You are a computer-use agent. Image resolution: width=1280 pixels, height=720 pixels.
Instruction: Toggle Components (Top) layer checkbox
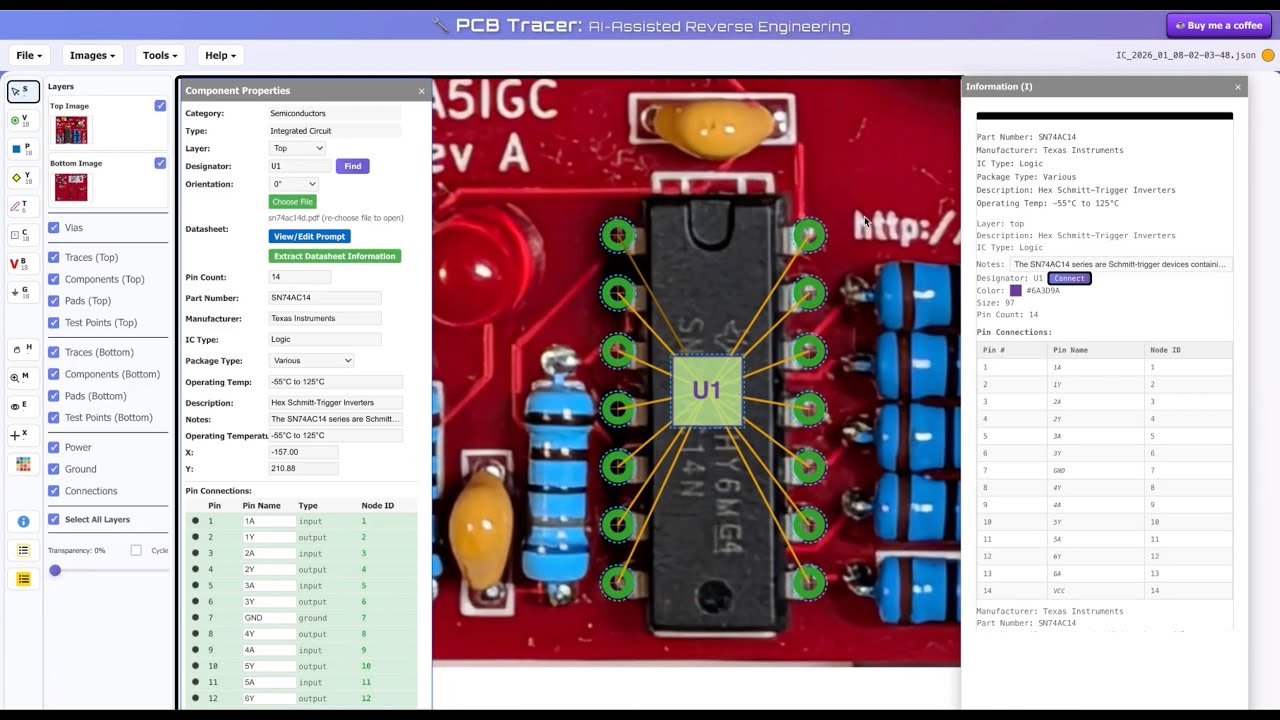(x=54, y=279)
